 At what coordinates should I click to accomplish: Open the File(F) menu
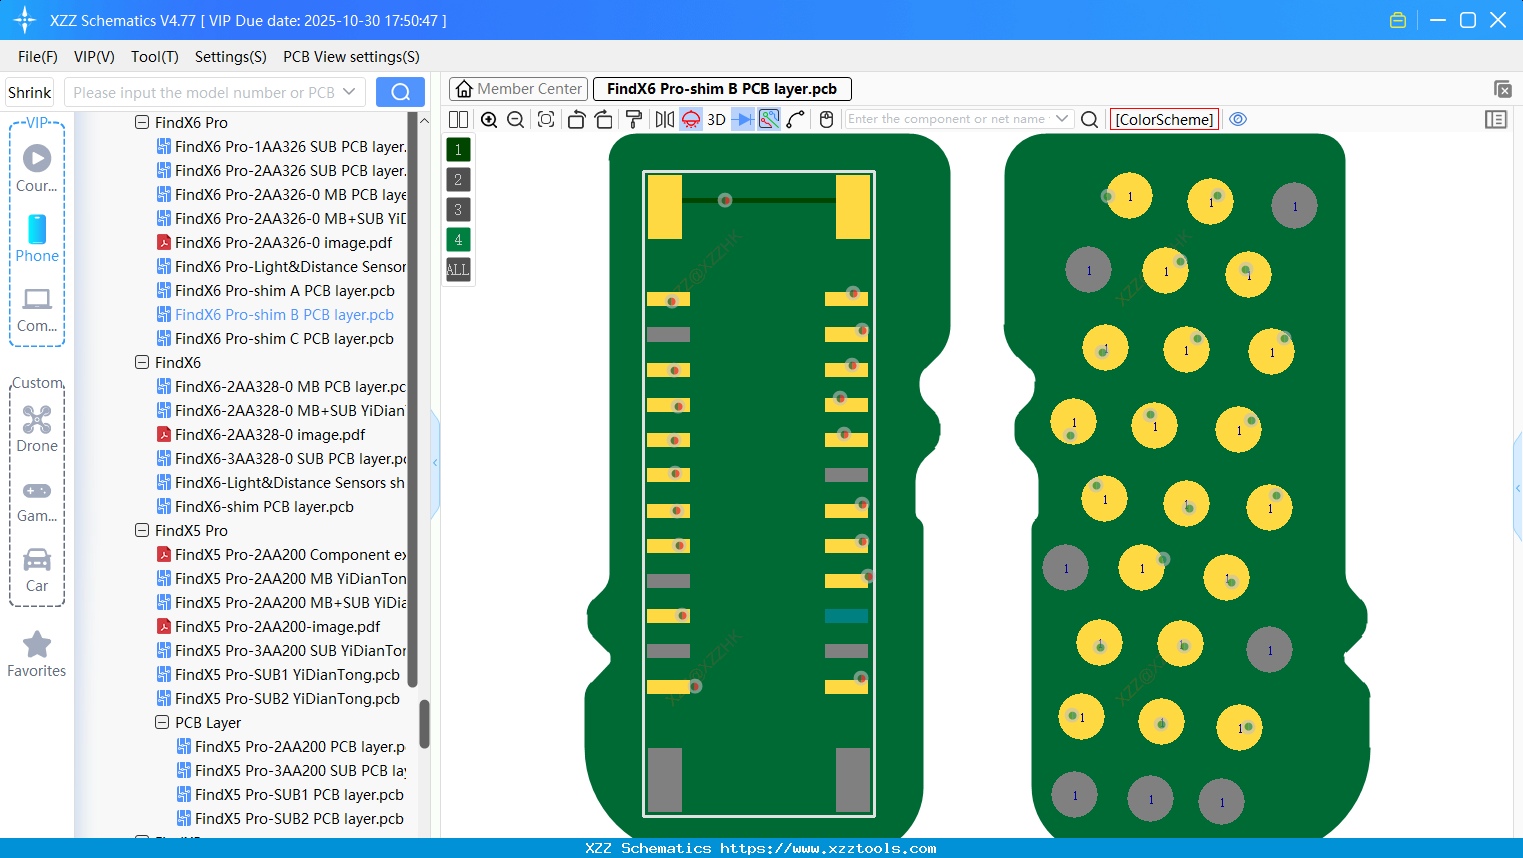(x=38, y=57)
